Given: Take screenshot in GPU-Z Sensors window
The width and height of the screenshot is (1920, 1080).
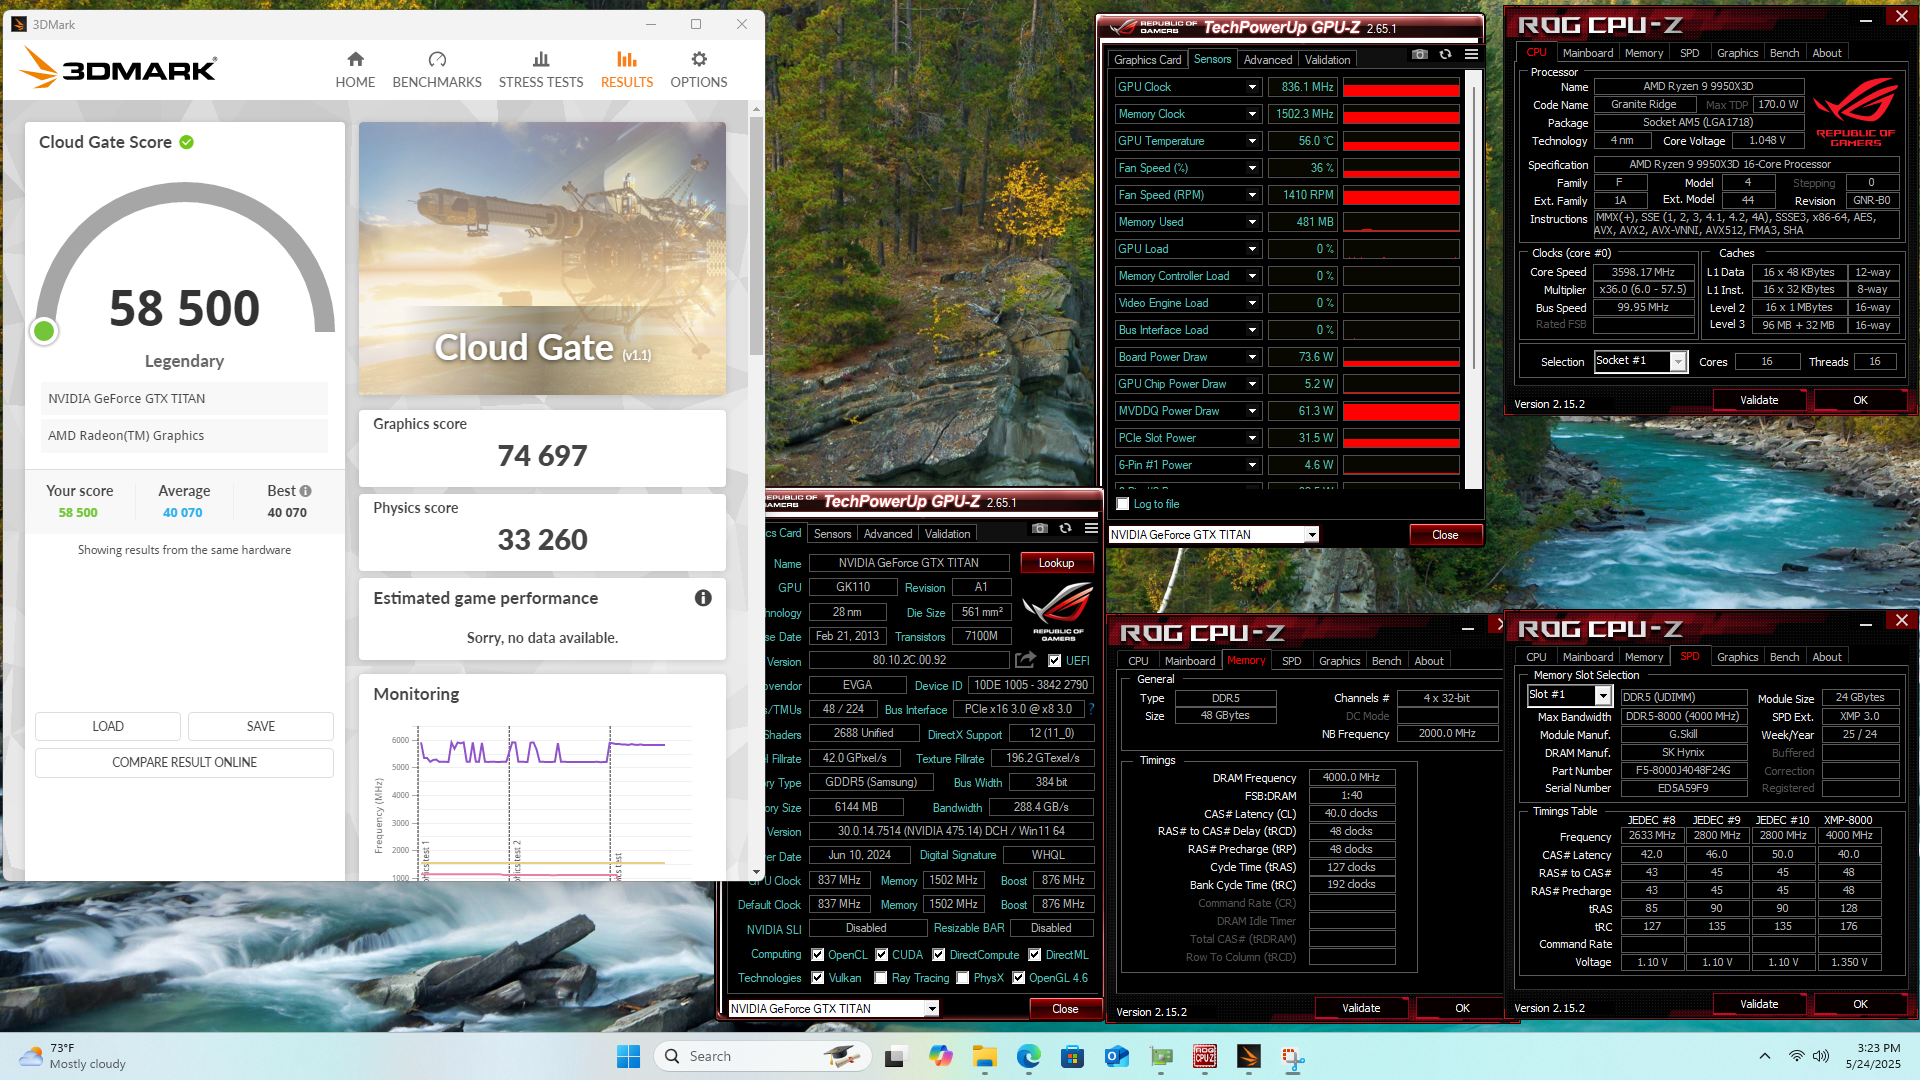Looking at the screenshot, I should point(1420,54).
